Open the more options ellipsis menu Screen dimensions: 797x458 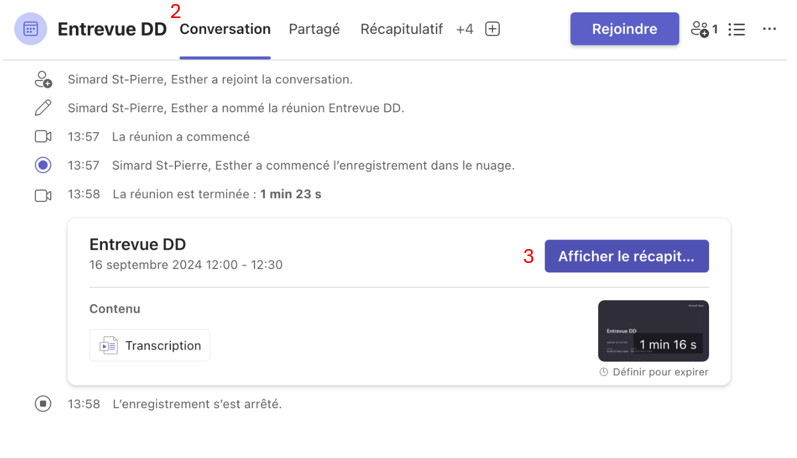(x=769, y=29)
